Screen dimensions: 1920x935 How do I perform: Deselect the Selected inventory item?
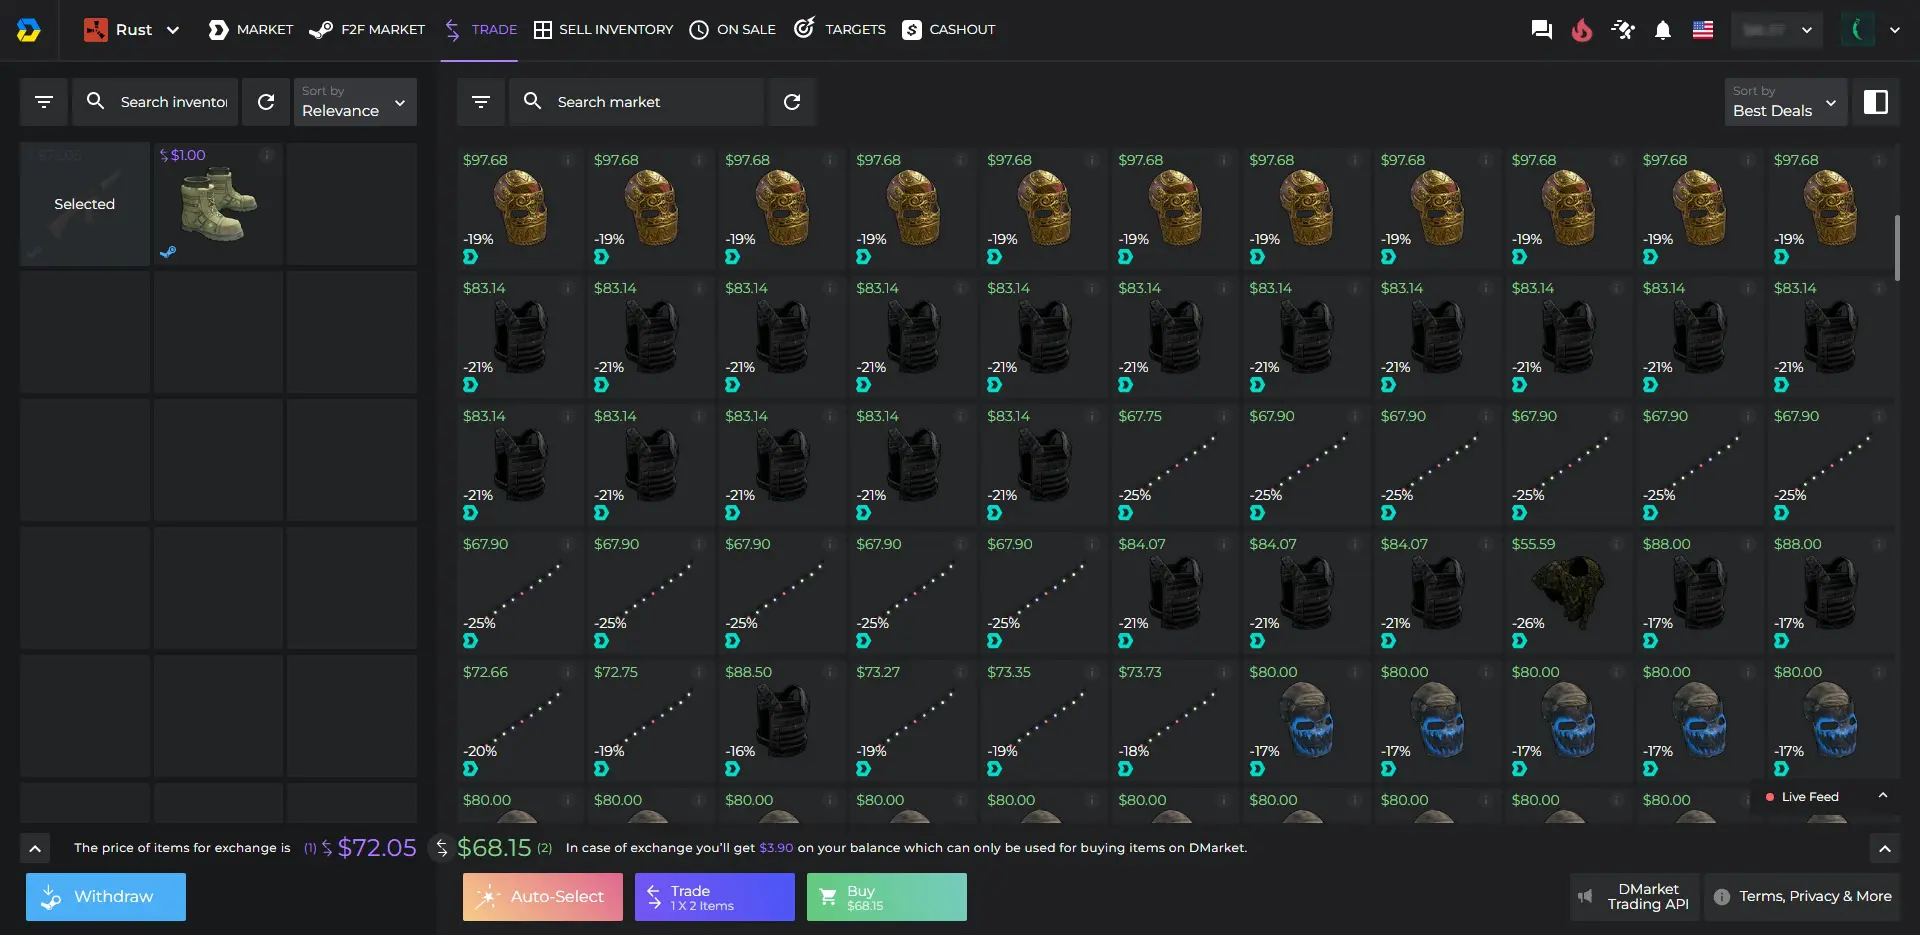pyautogui.click(x=85, y=204)
